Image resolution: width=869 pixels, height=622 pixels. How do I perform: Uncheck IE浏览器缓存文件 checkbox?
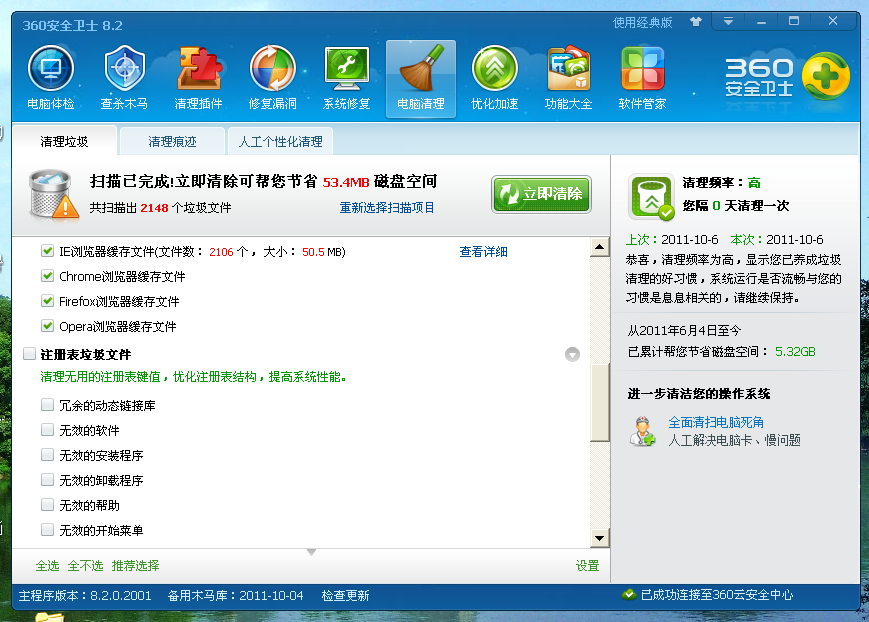pyautogui.click(x=47, y=251)
